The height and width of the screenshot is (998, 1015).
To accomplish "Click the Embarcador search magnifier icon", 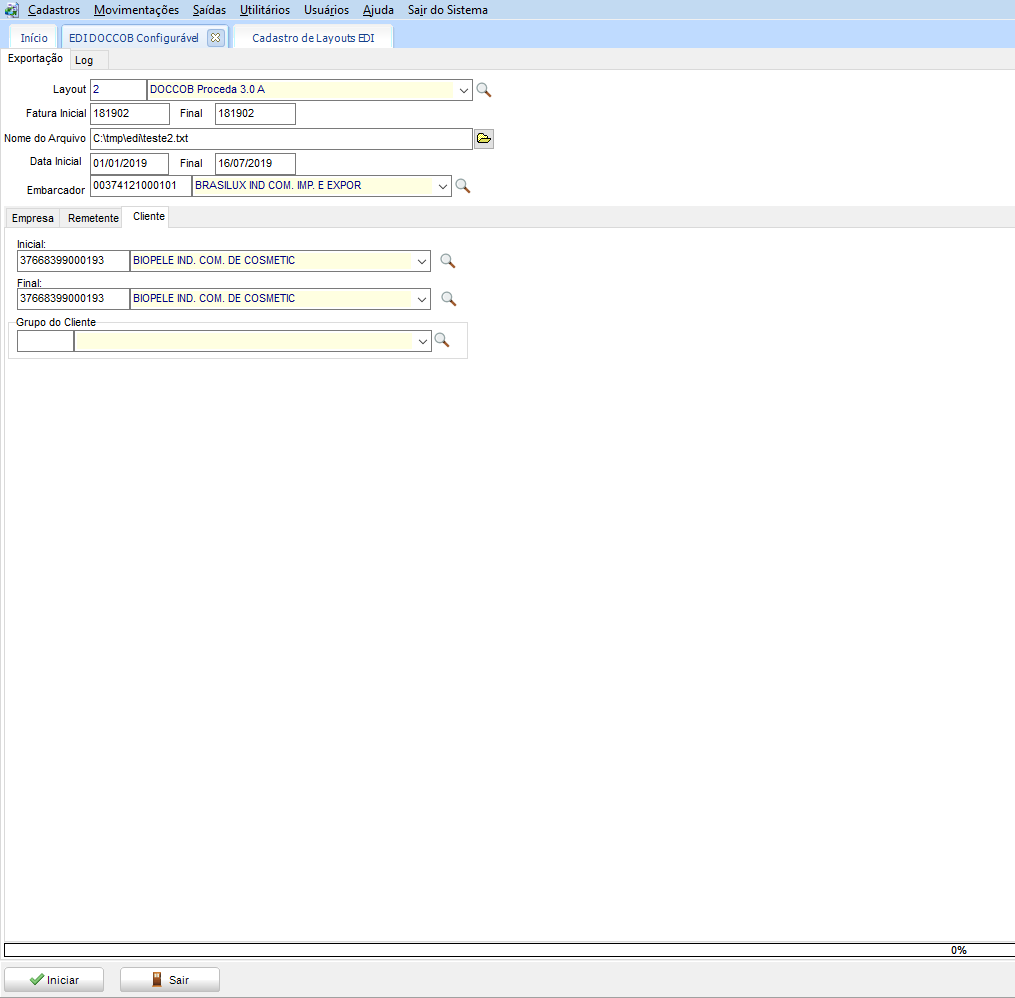I will pyautogui.click(x=463, y=186).
